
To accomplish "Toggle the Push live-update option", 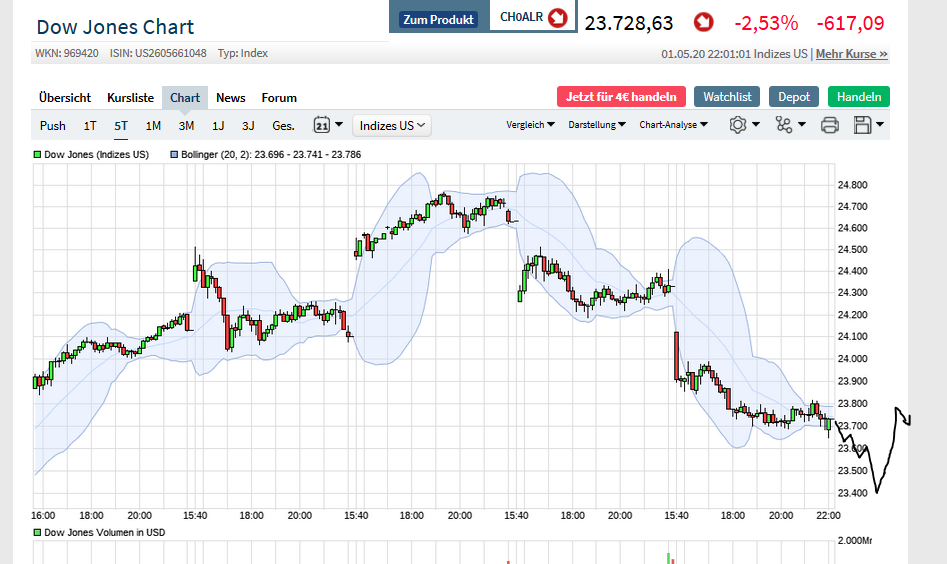I will point(53,125).
